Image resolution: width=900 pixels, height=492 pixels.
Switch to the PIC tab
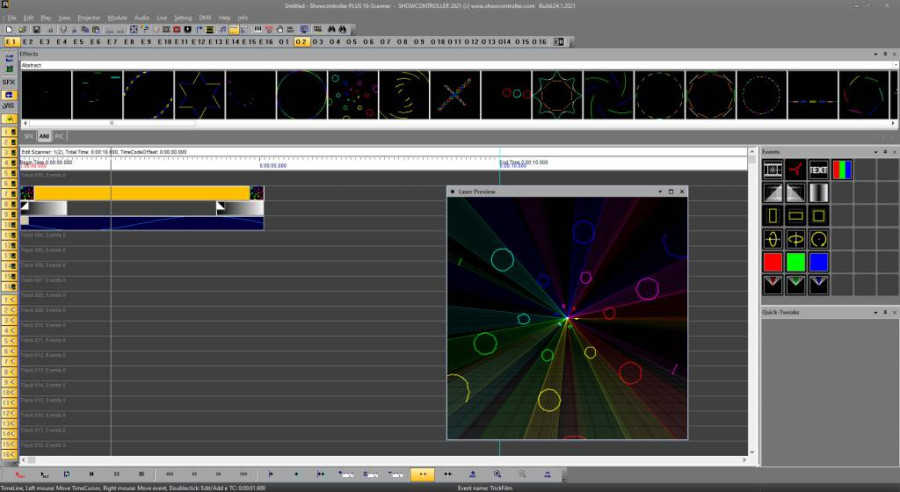pyautogui.click(x=59, y=135)
